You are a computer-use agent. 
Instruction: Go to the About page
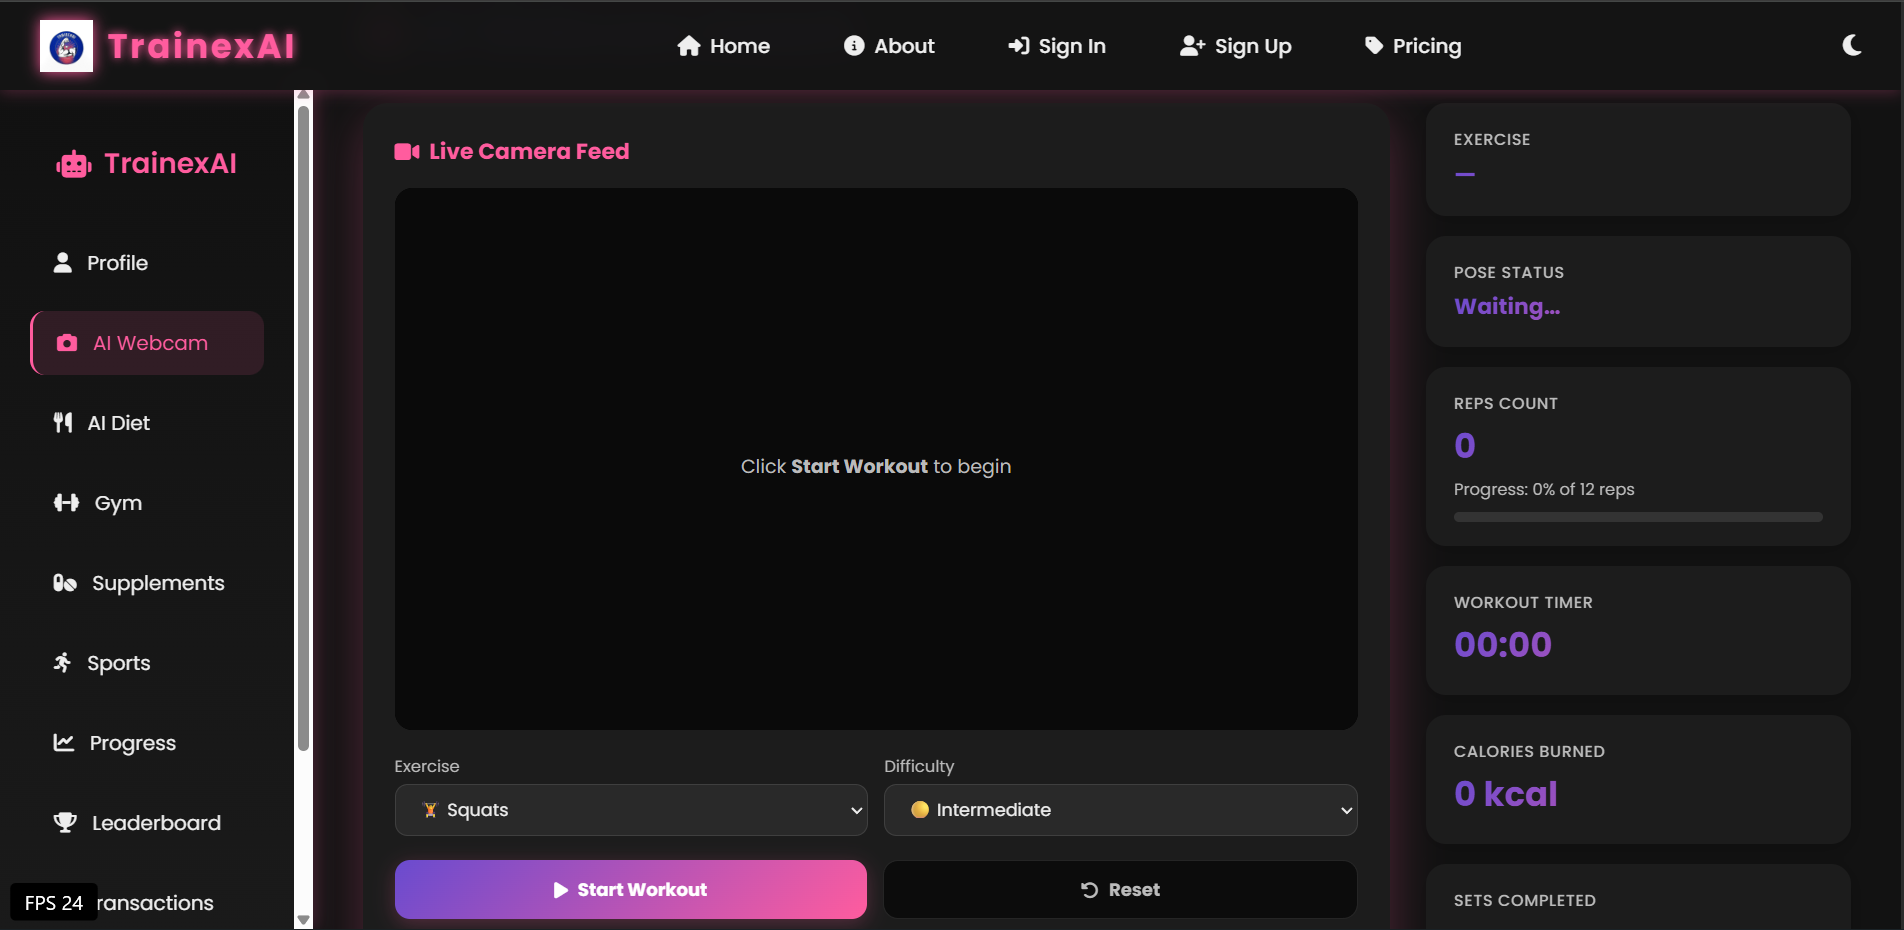pos(889,46)
